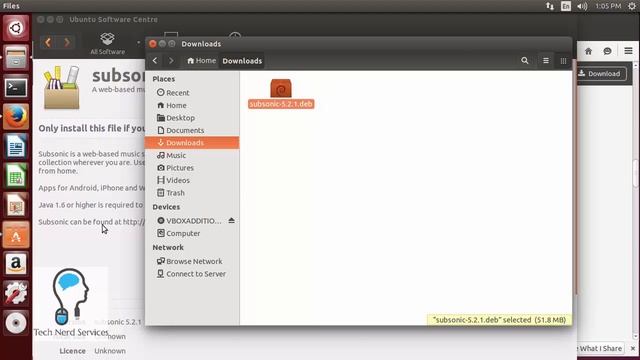Viewport: 640px width, 360px height.
Task: Go forward in Ubuntu Software Centre
Action: pos(67,42)
